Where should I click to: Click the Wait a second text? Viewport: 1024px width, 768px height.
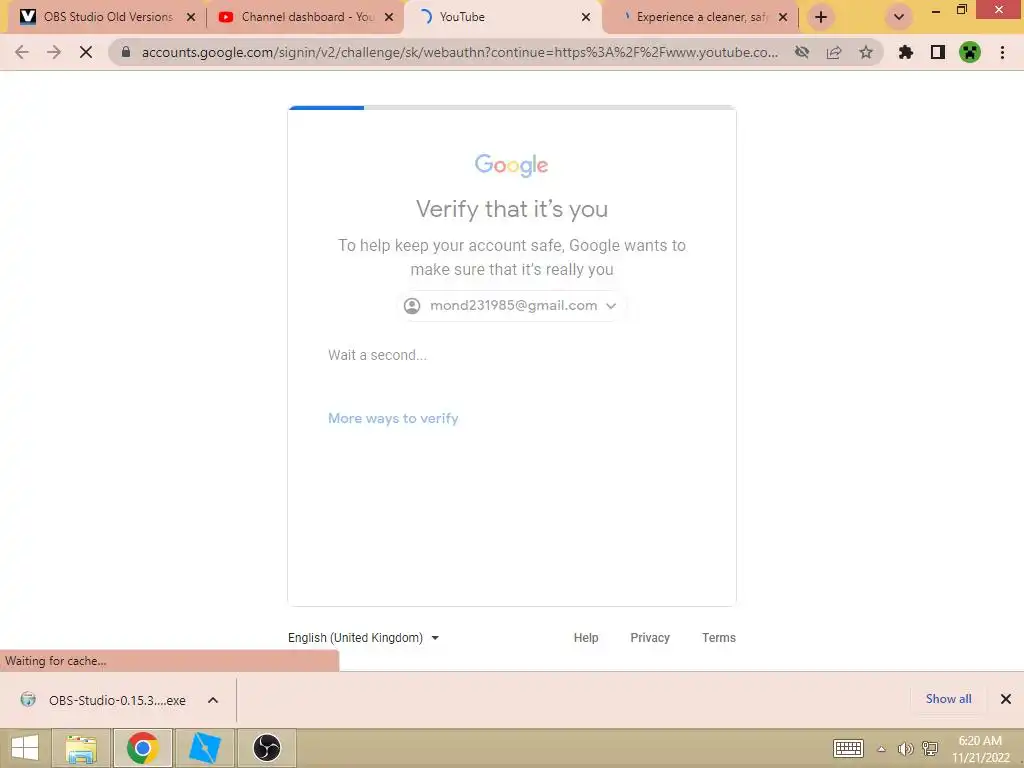pos(377,355)
